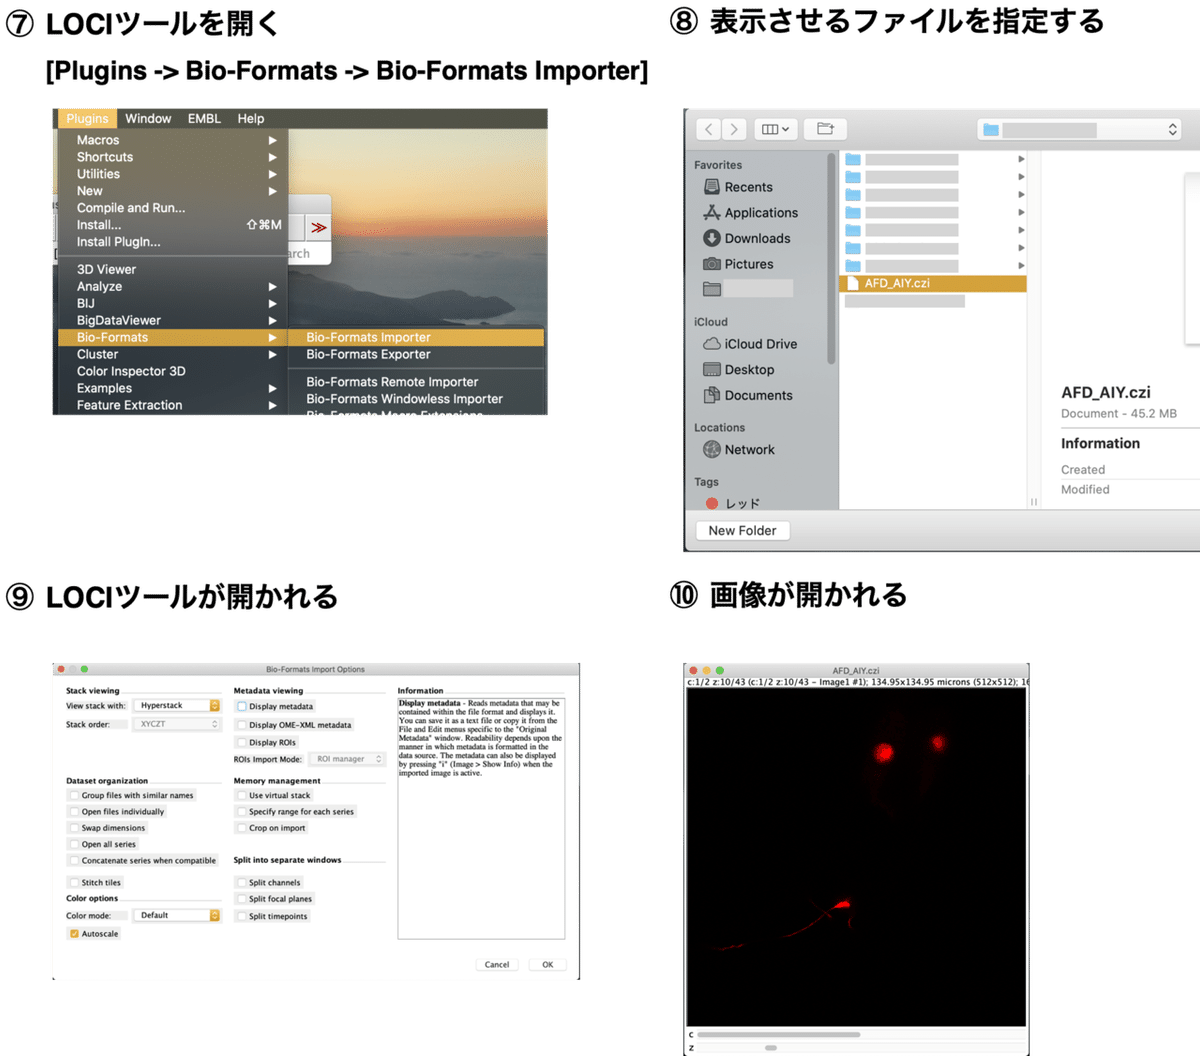Image resolution: width=1200 pixels, height=1056 pixels.
Task: Click the forward arrow in the file dialog
Action: tap(734, 129)
